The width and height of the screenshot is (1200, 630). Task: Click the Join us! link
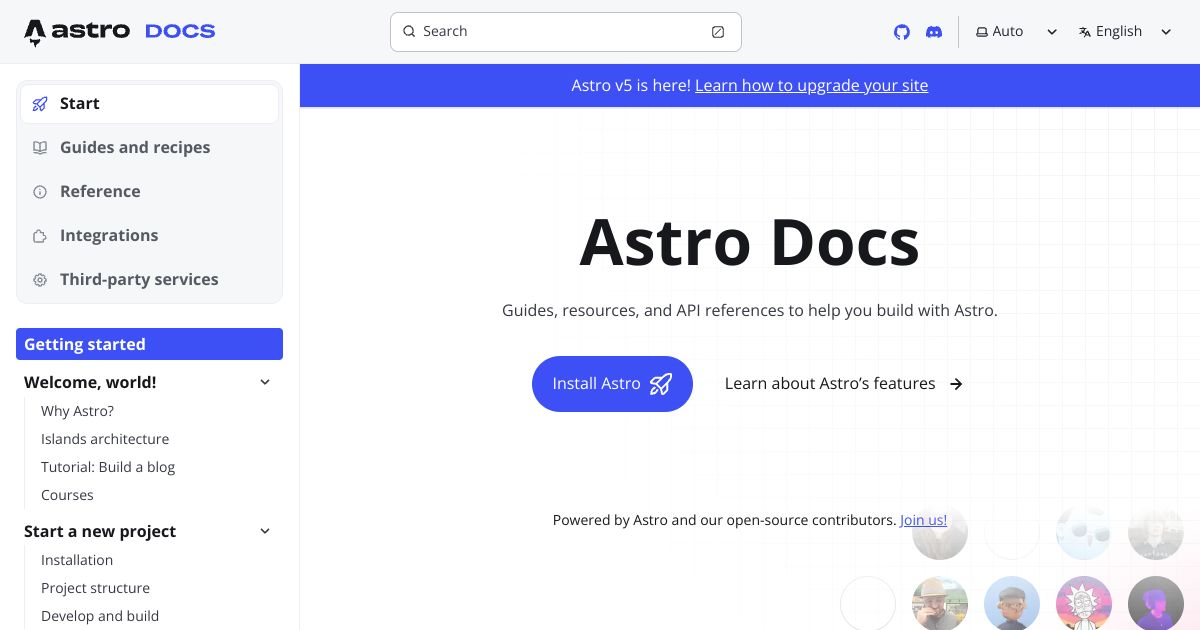(x=923, y=520)
